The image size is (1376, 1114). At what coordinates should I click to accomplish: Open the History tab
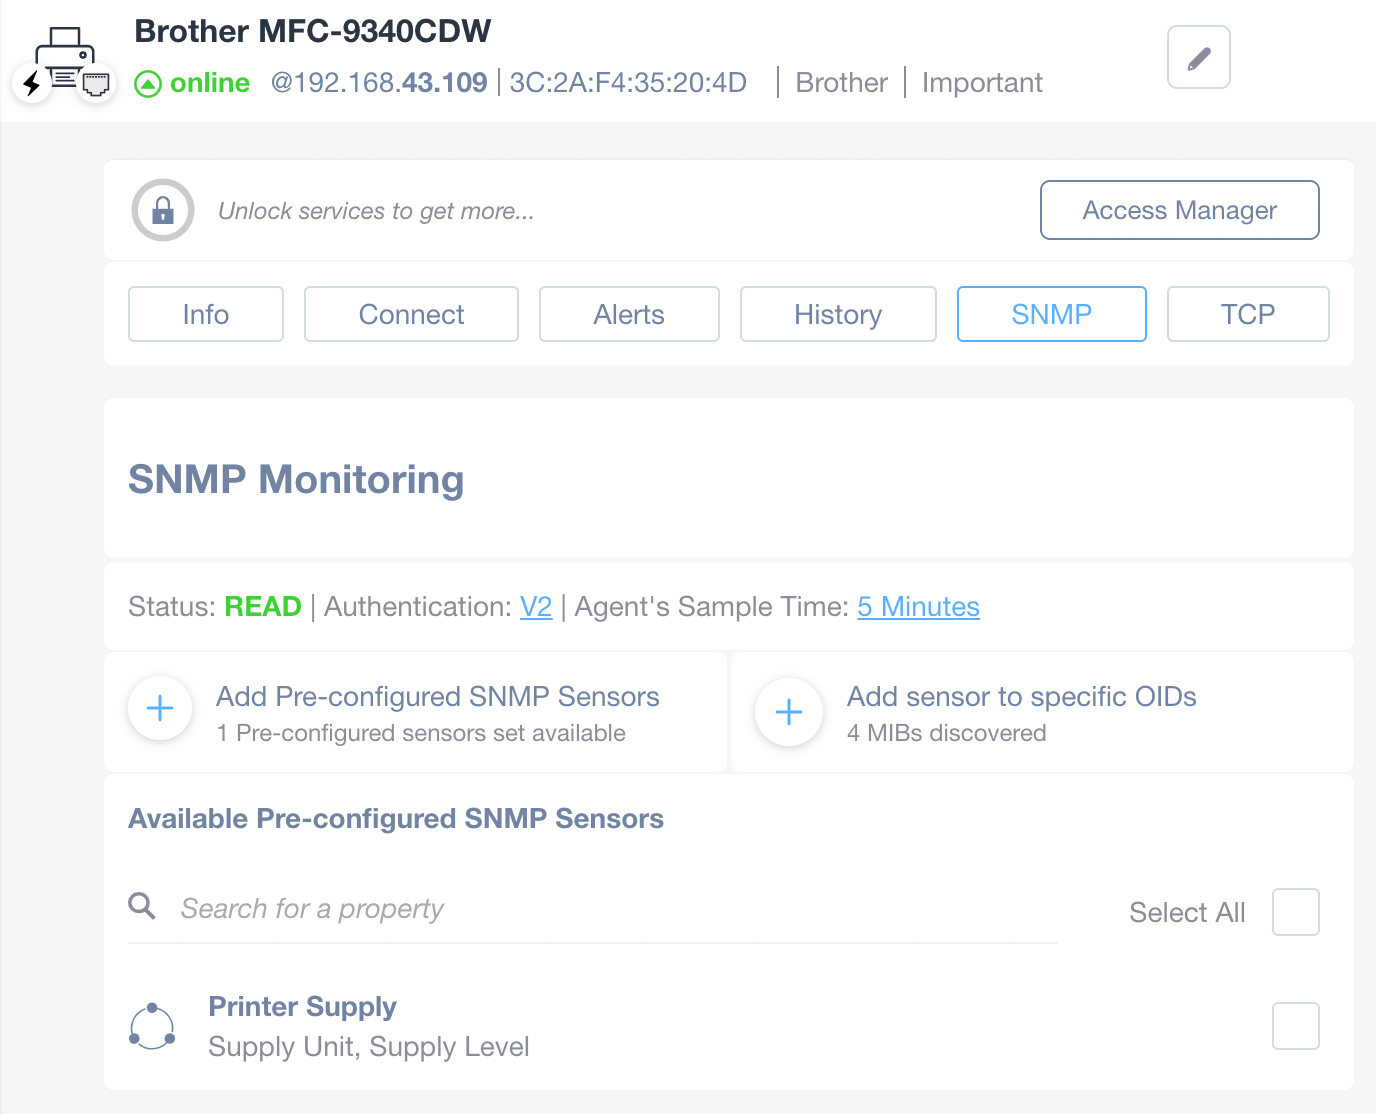click(838, 314)
